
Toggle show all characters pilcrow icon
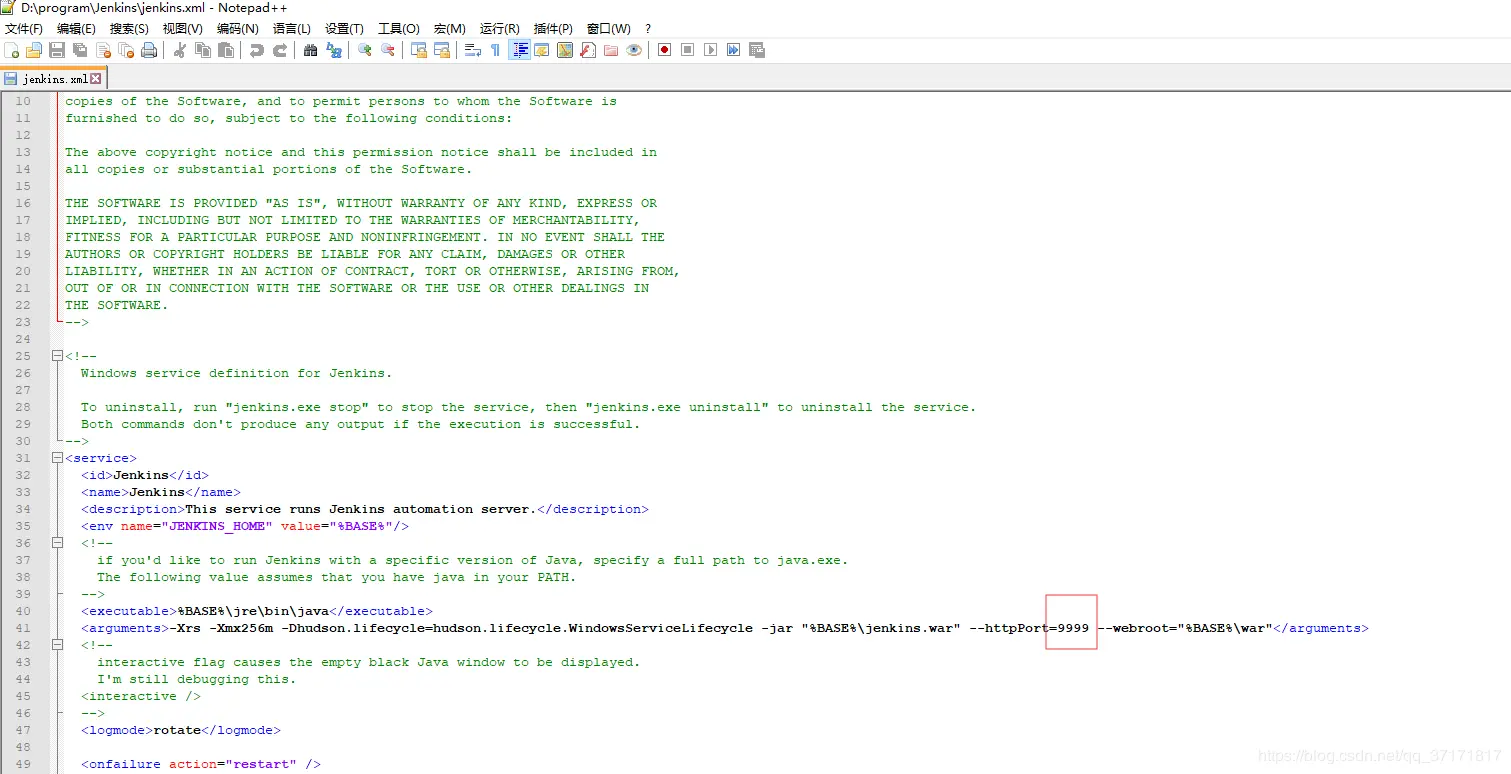click(x=496, y=50)
